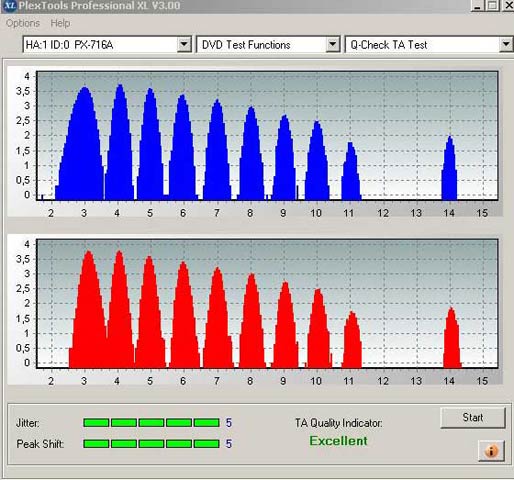Click the Jitter green level bar
This screenshot has height=480, width=514.
click(x=151, y=423)
